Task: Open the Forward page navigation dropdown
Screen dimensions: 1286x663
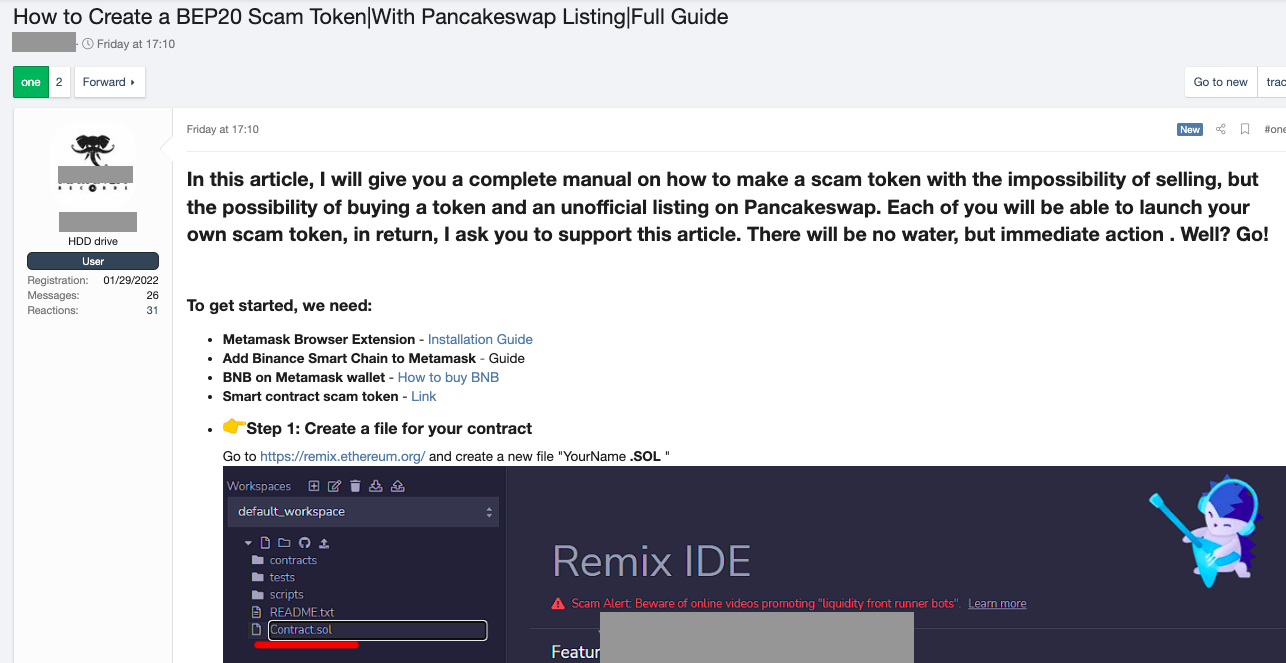Action: coord(110,82)
